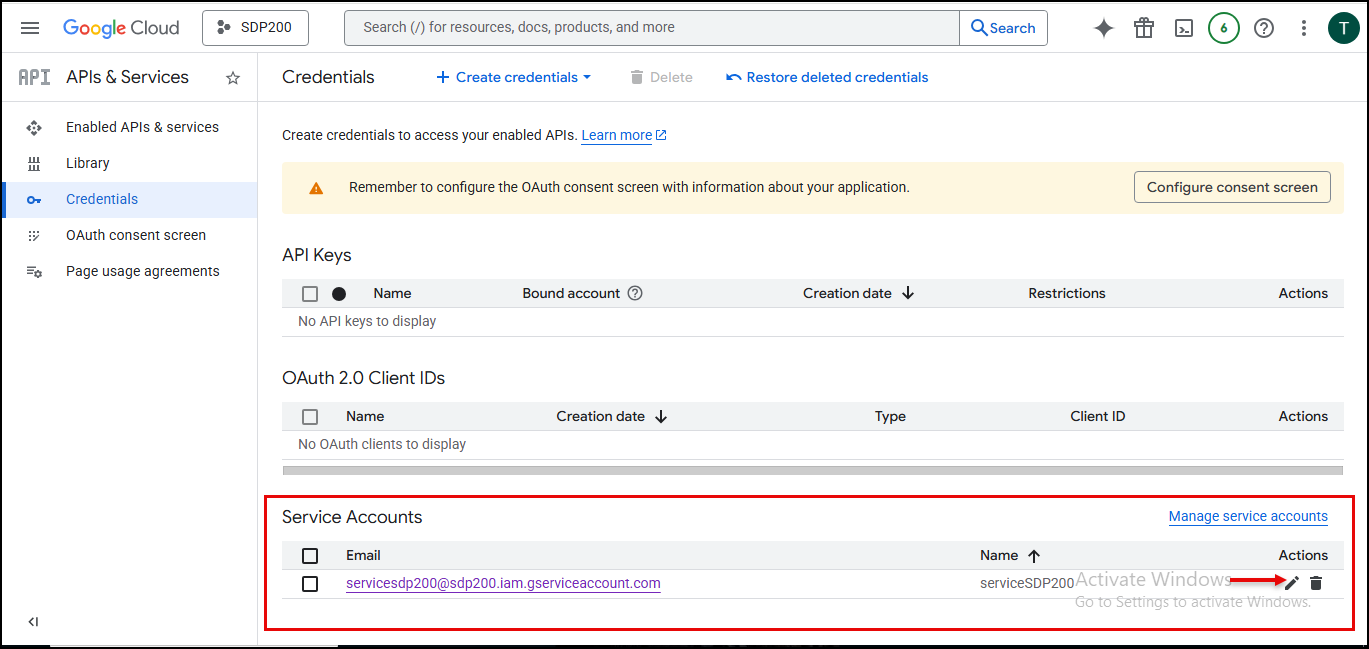Open the free trial gift icon
The width and height of the screenshot is (1369, 649).
click(x=1144, y=28)
